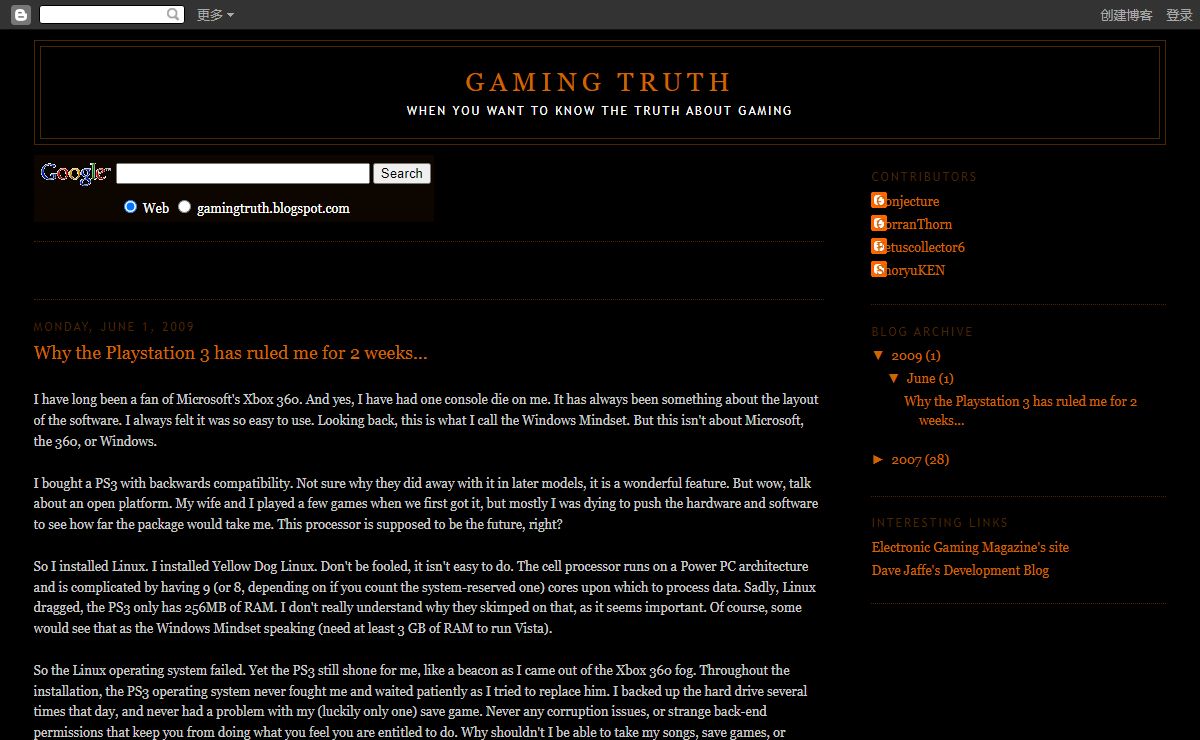Open the June (1) archive link
Screen dimensions: 1200x740
click(930, 378)
